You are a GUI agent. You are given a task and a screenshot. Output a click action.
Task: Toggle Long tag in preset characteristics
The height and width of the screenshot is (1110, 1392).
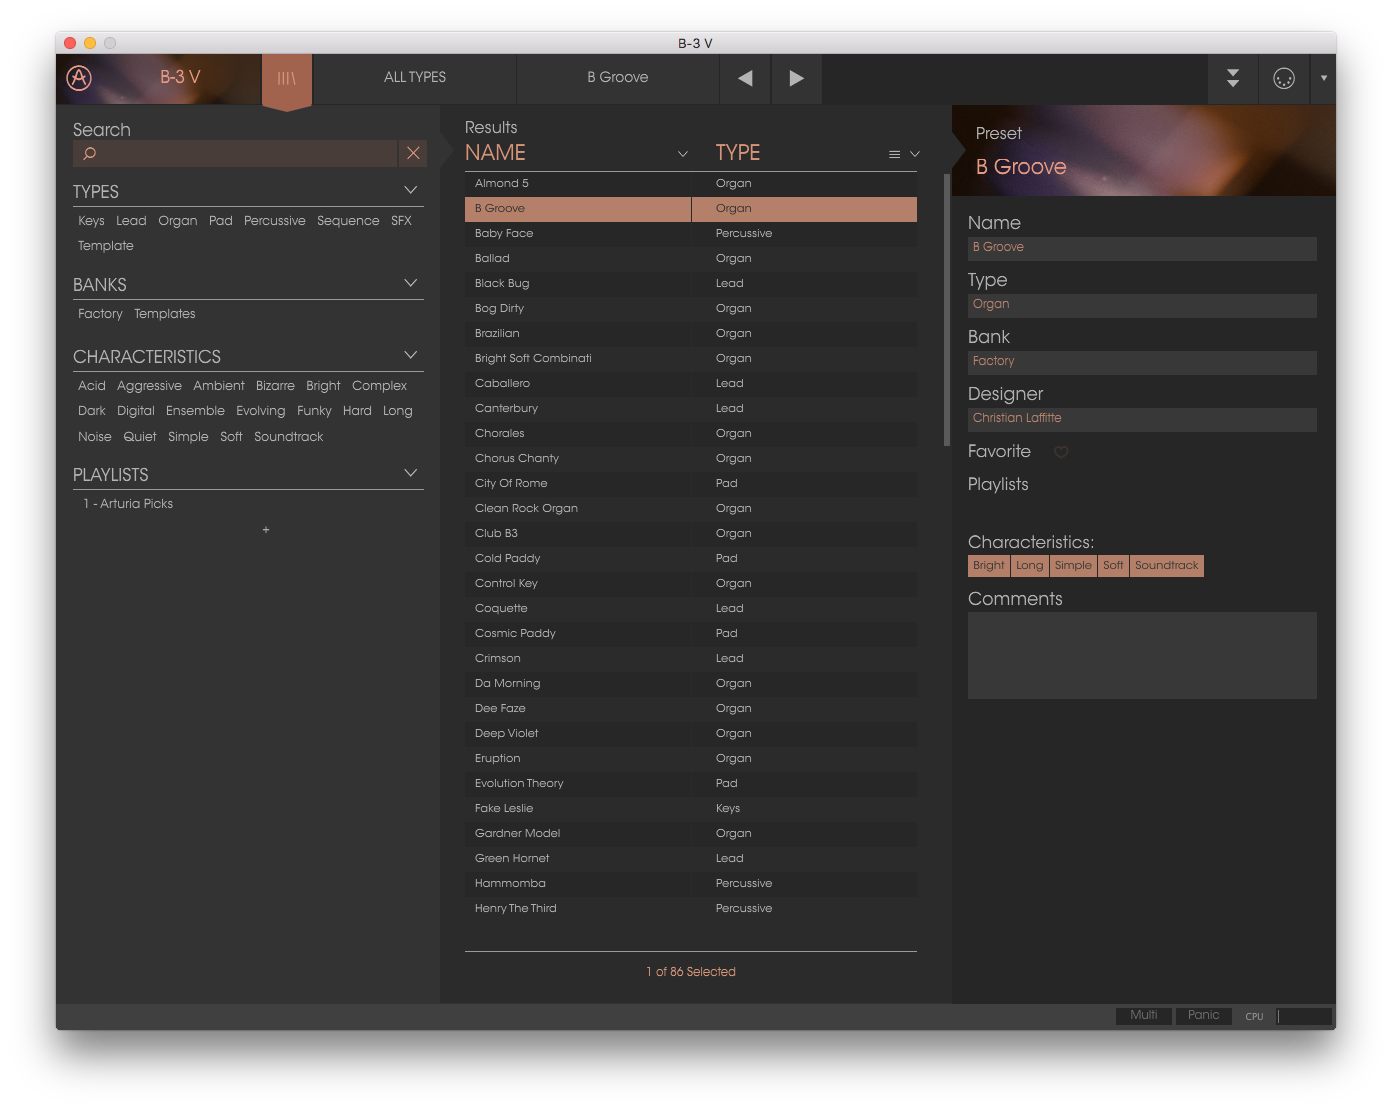(1029, 566)
